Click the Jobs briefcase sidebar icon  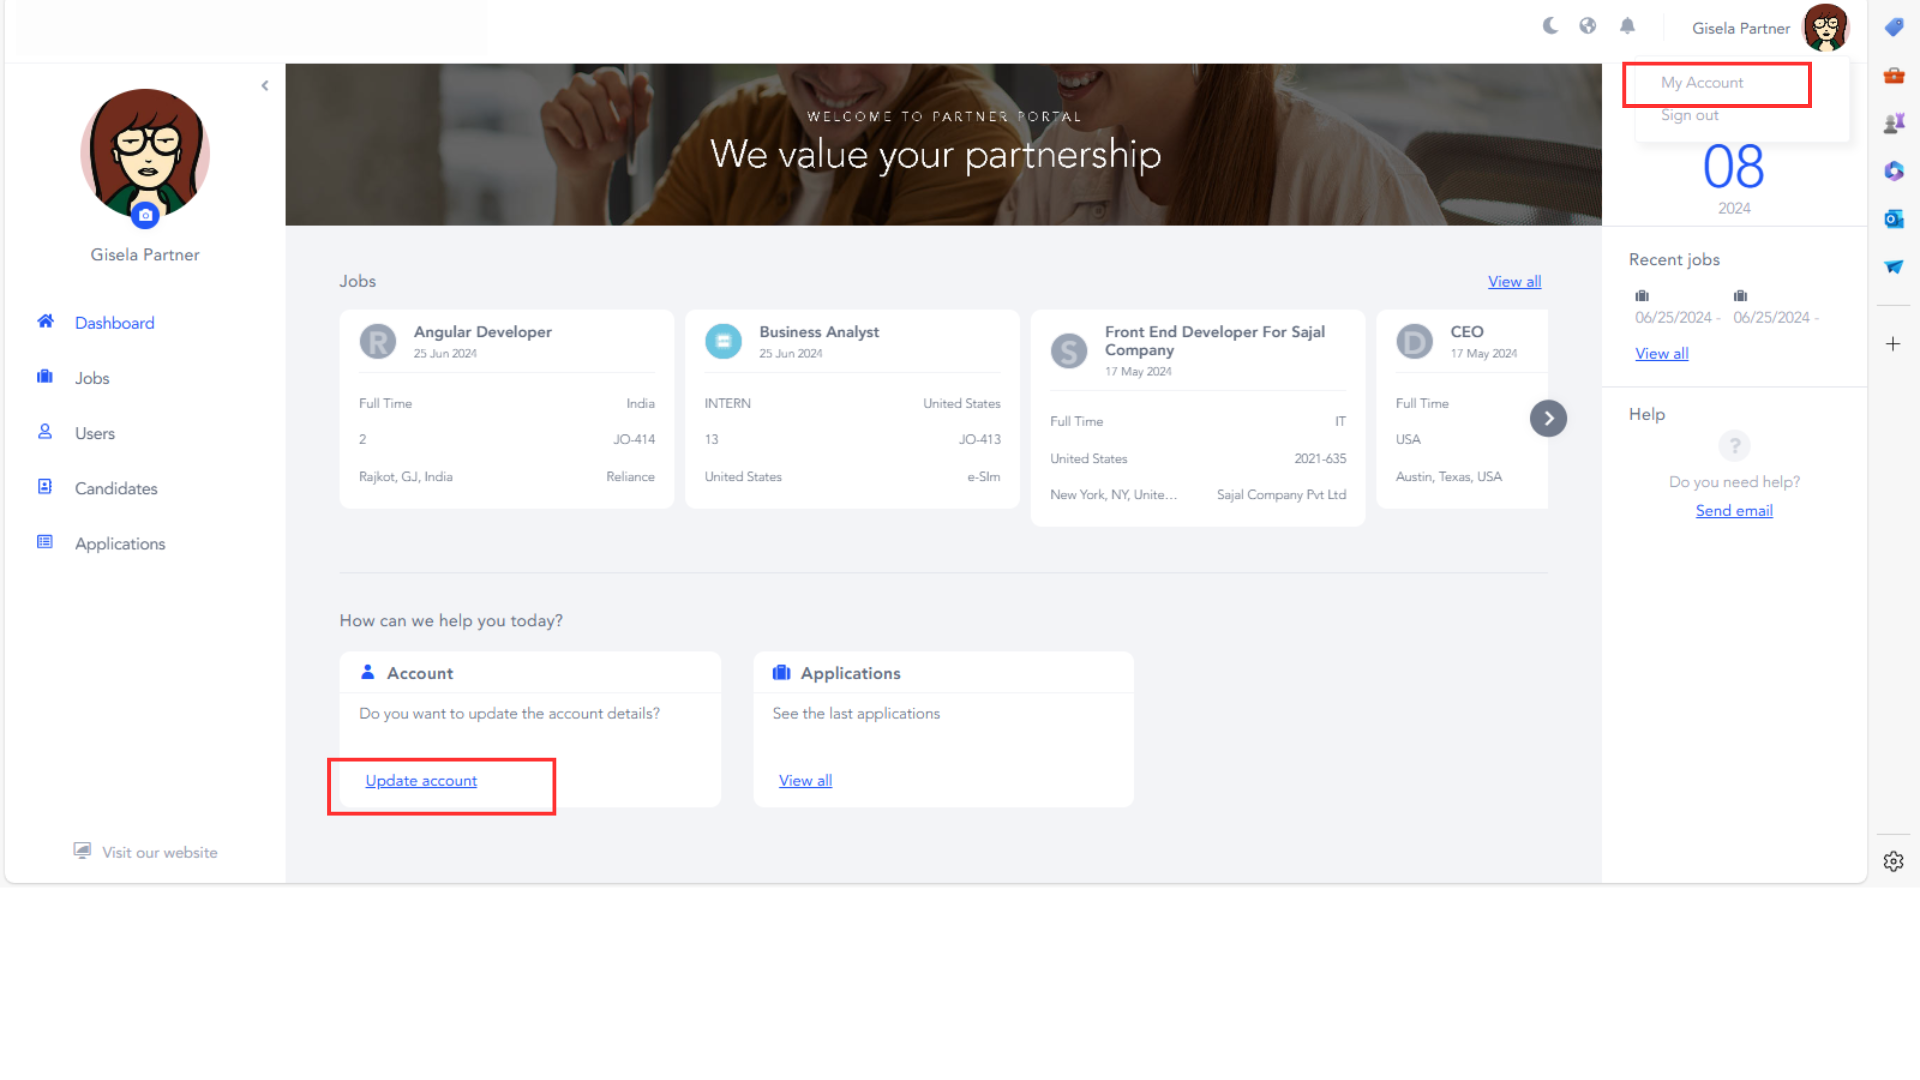(45, 376)
